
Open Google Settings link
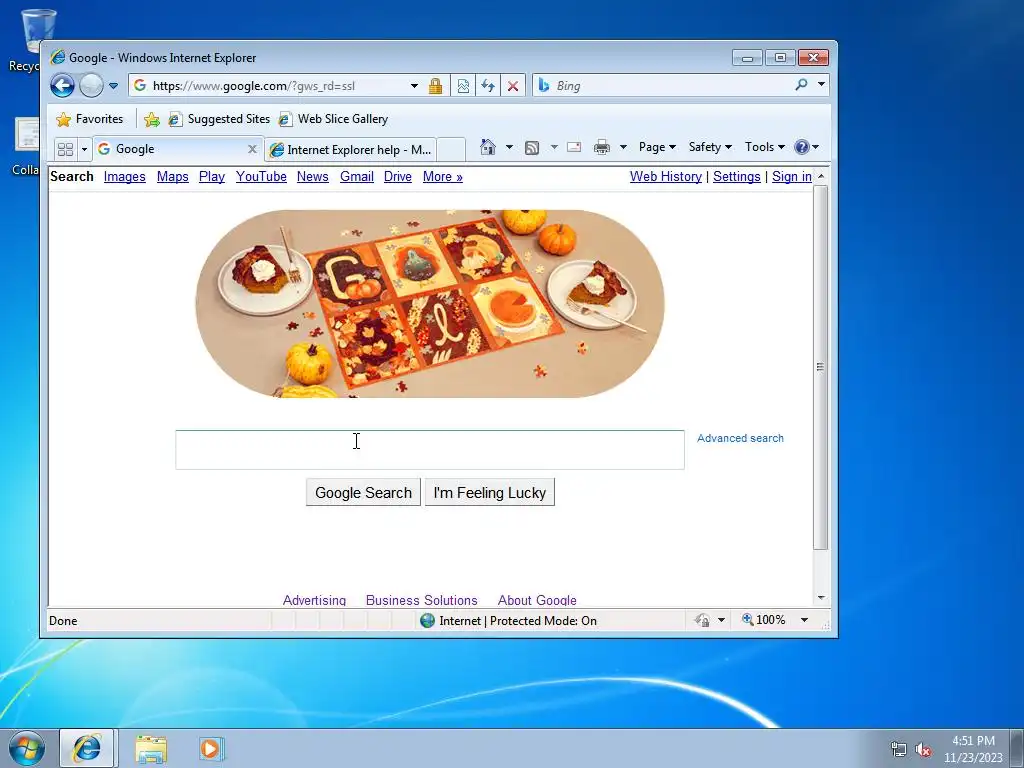pos(737,177)
